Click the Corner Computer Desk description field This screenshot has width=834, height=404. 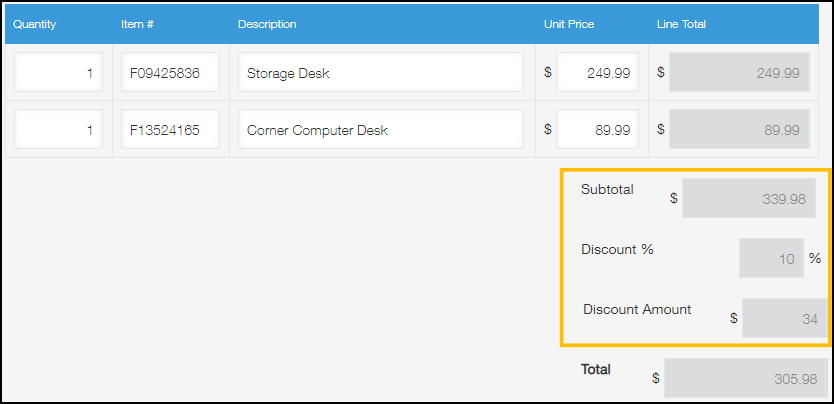coord(380,130)
